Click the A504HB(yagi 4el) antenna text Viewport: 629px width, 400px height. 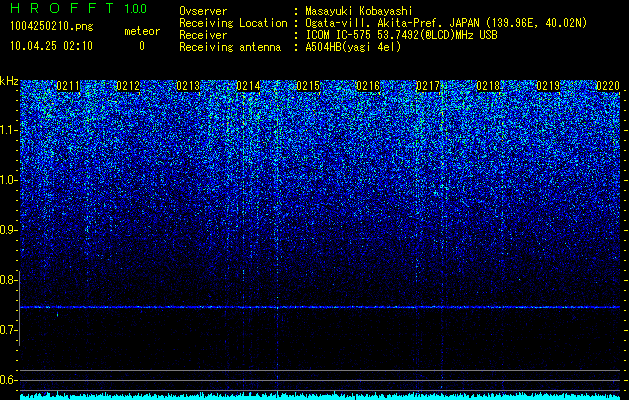coord(353,47)
